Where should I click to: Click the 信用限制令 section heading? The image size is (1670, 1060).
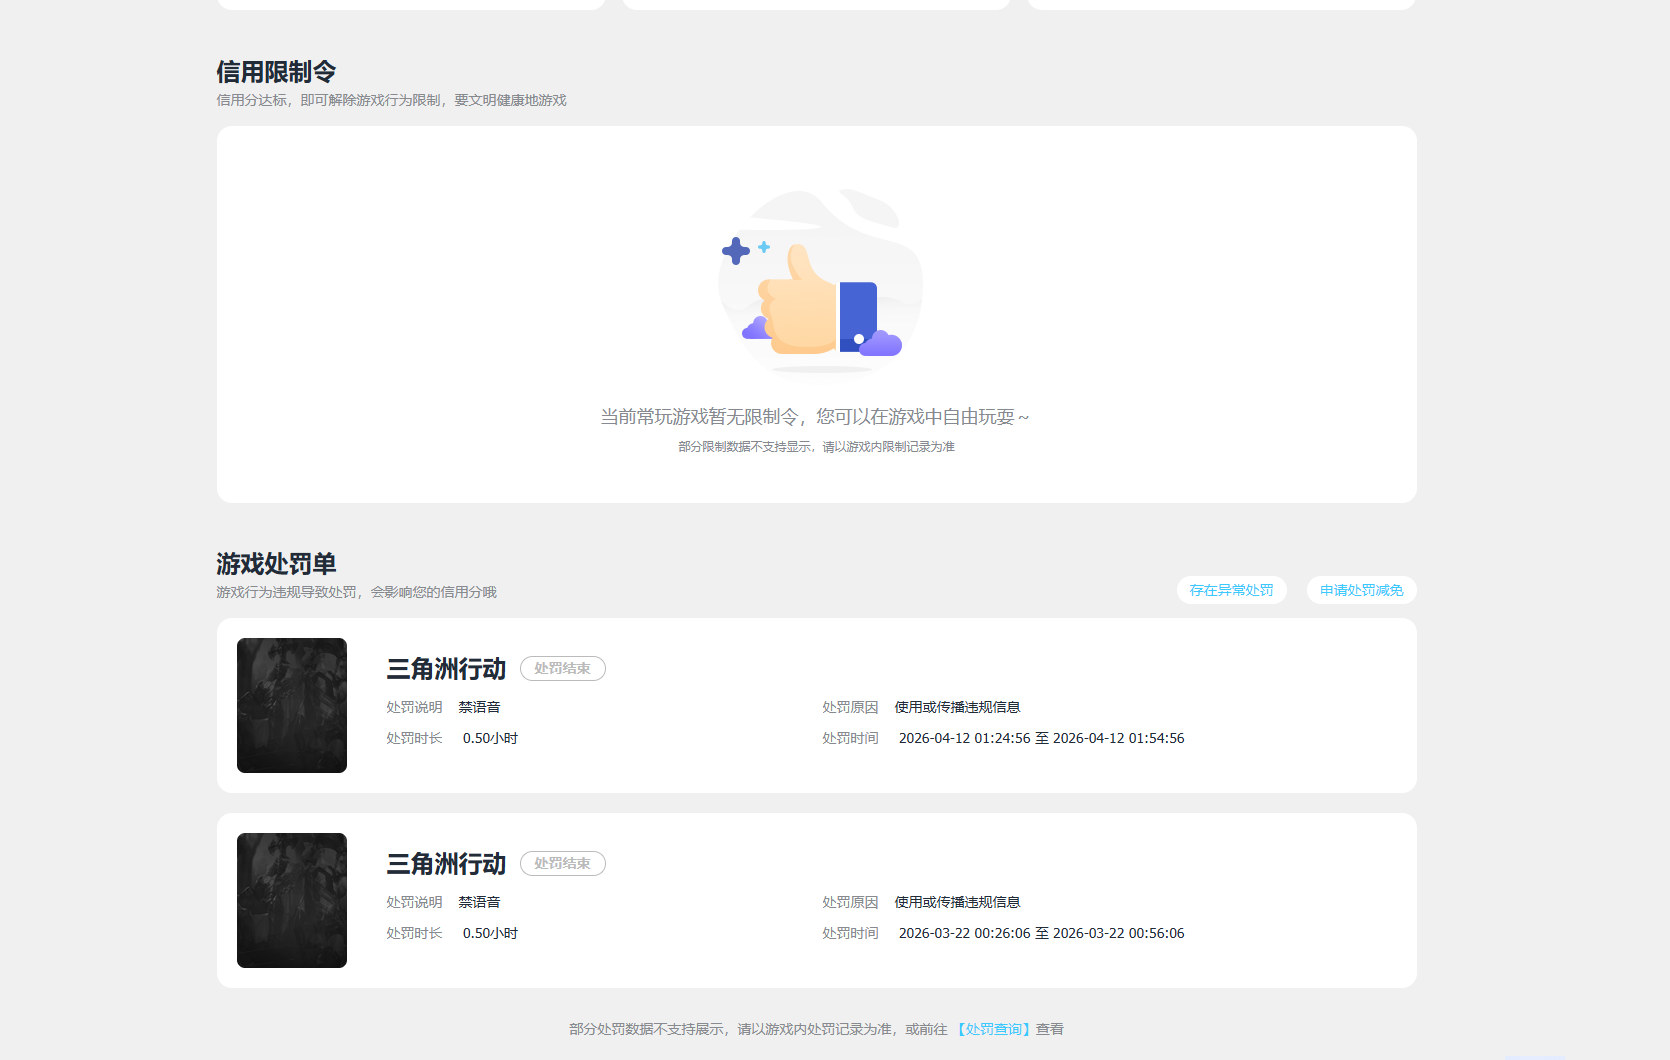pos(276,72)
